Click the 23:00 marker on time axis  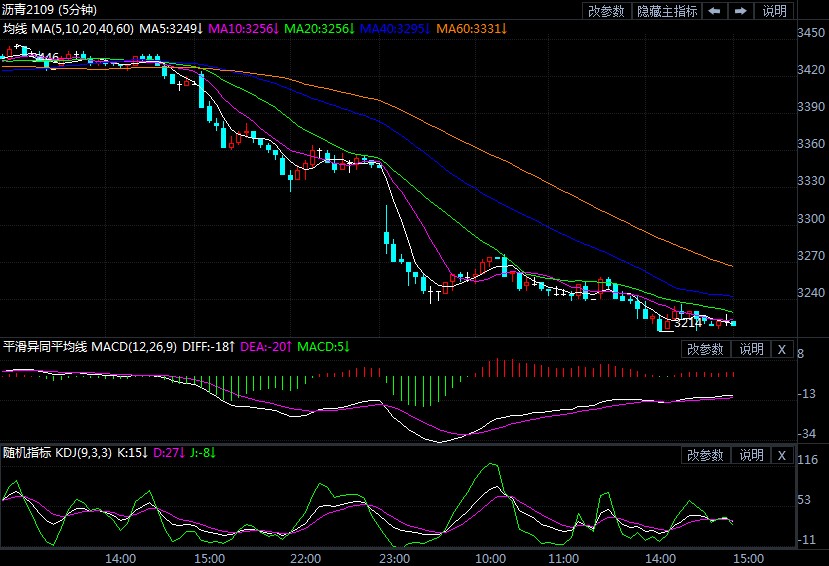(395, 557)
